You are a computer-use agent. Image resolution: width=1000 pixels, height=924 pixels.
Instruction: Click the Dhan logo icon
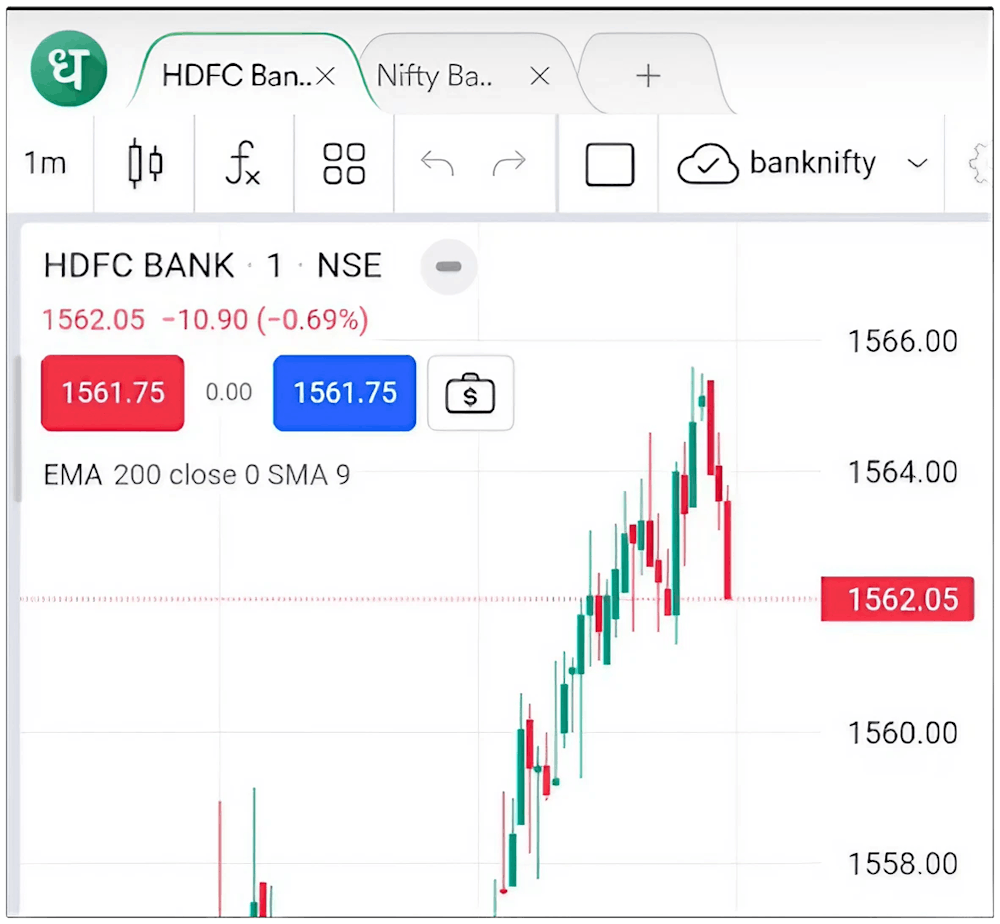(68, 67)
